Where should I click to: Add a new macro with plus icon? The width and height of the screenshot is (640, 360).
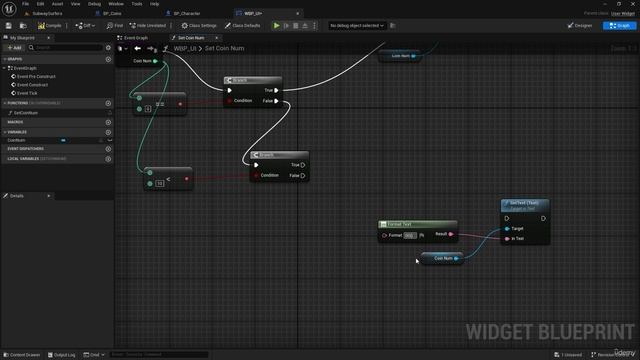pos(108,122)
